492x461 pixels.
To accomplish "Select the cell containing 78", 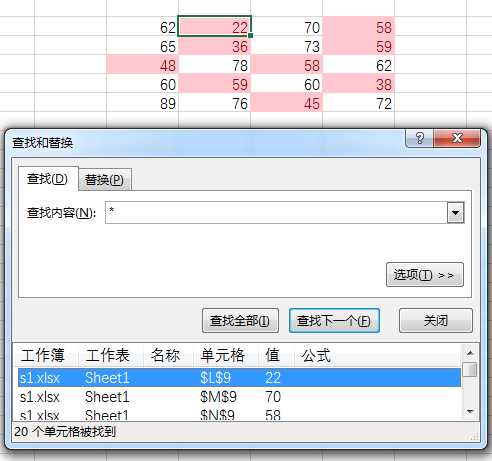I will click(x=215, y=64).
